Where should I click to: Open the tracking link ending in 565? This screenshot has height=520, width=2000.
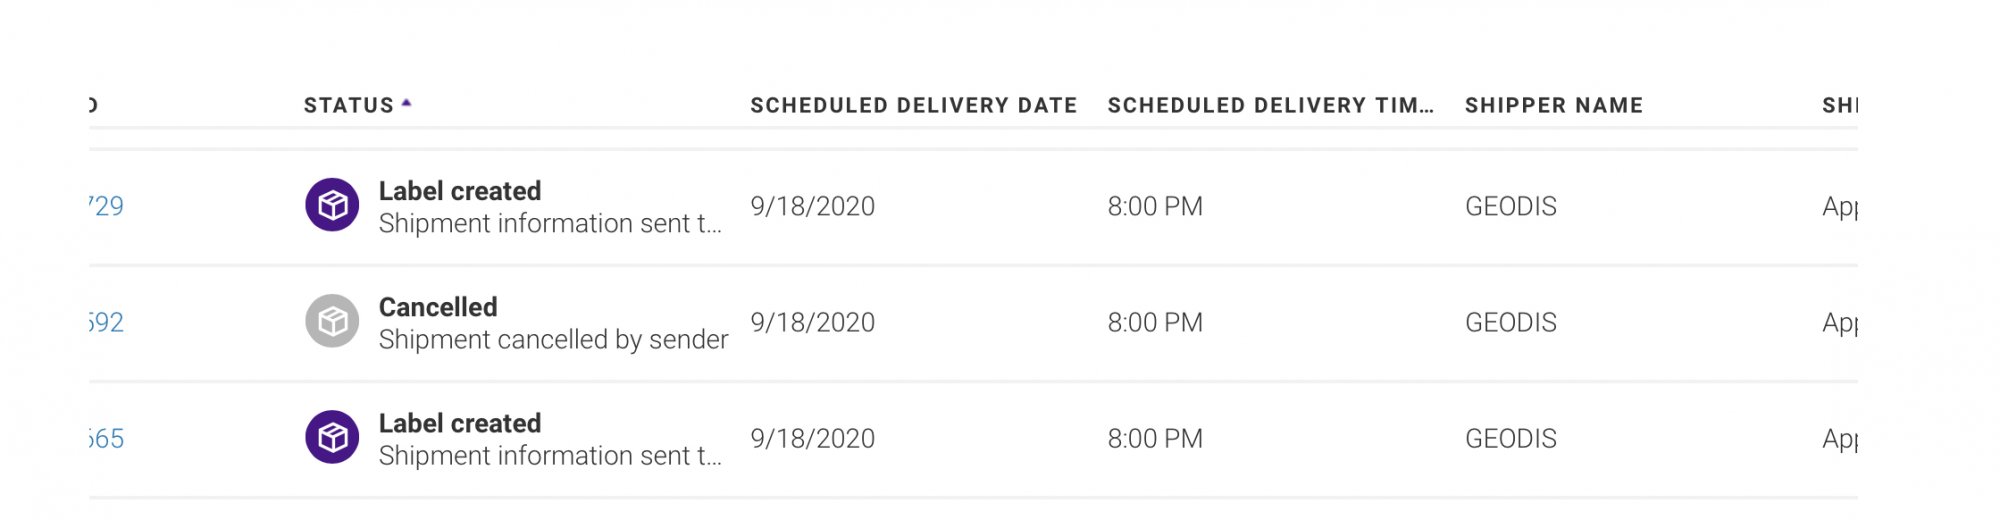106,438
